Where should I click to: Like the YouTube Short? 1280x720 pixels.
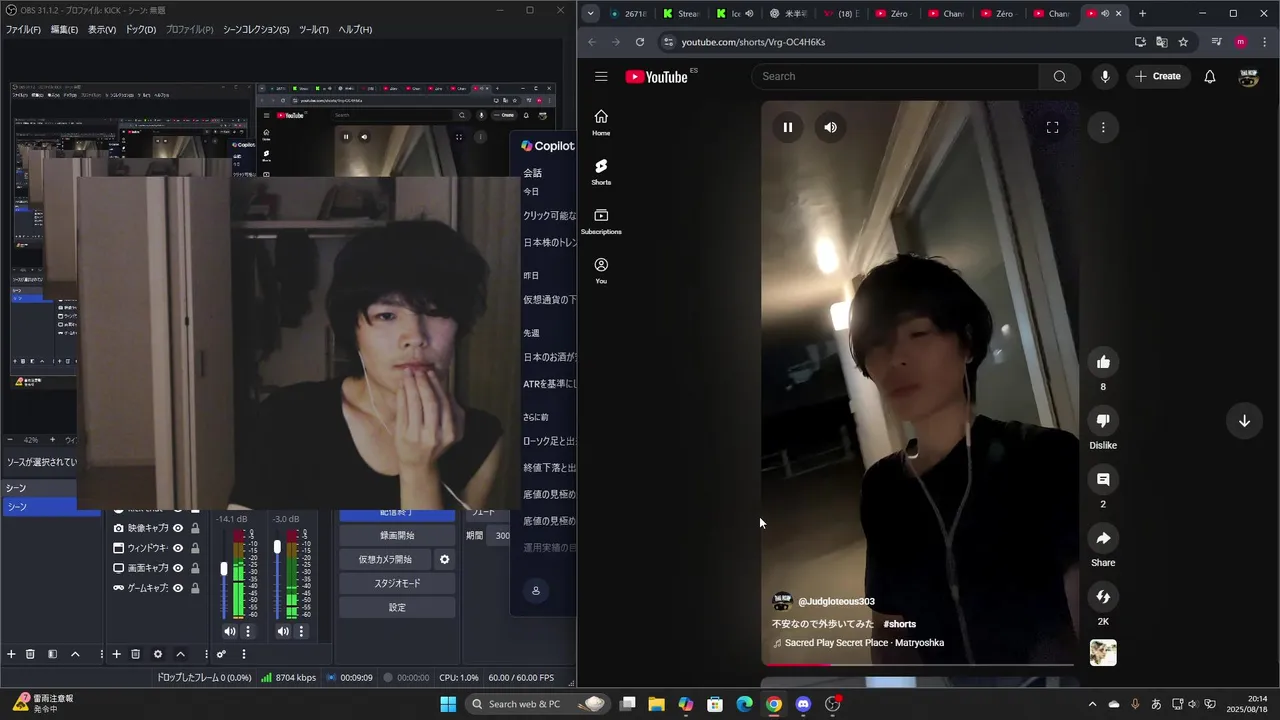coord(1103,362)
